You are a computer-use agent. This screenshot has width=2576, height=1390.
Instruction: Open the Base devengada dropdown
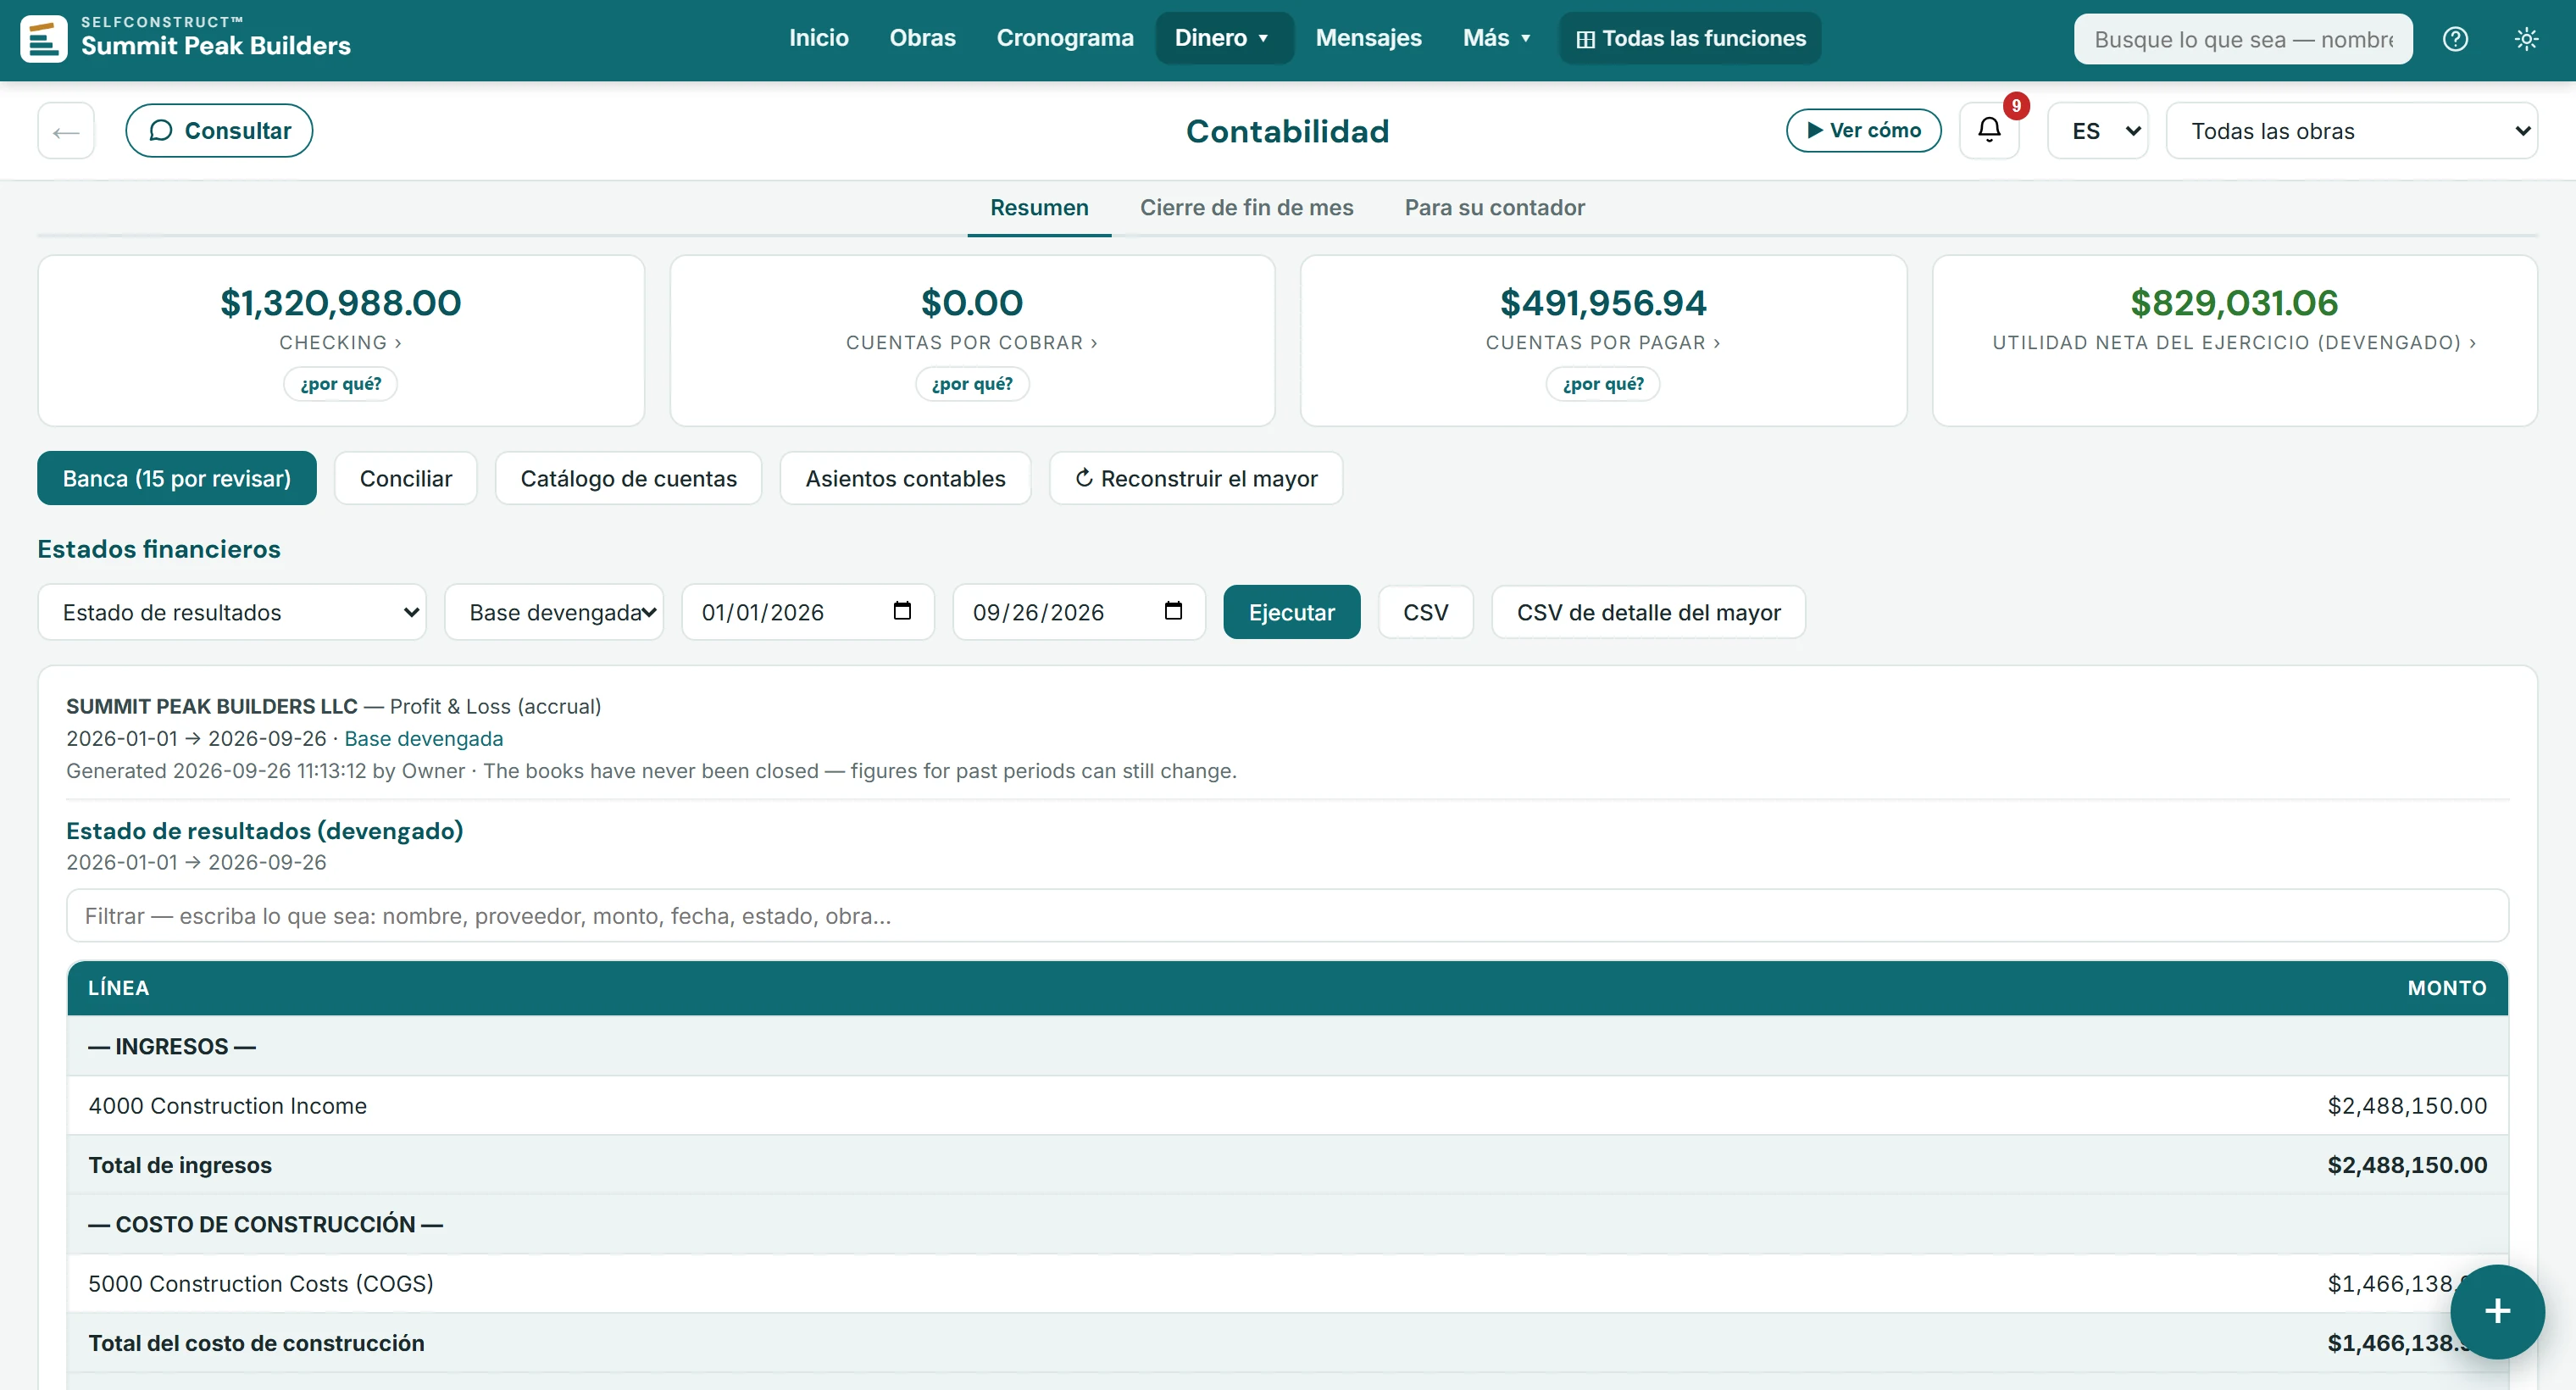pyautogui.click(x=554, y=612)
